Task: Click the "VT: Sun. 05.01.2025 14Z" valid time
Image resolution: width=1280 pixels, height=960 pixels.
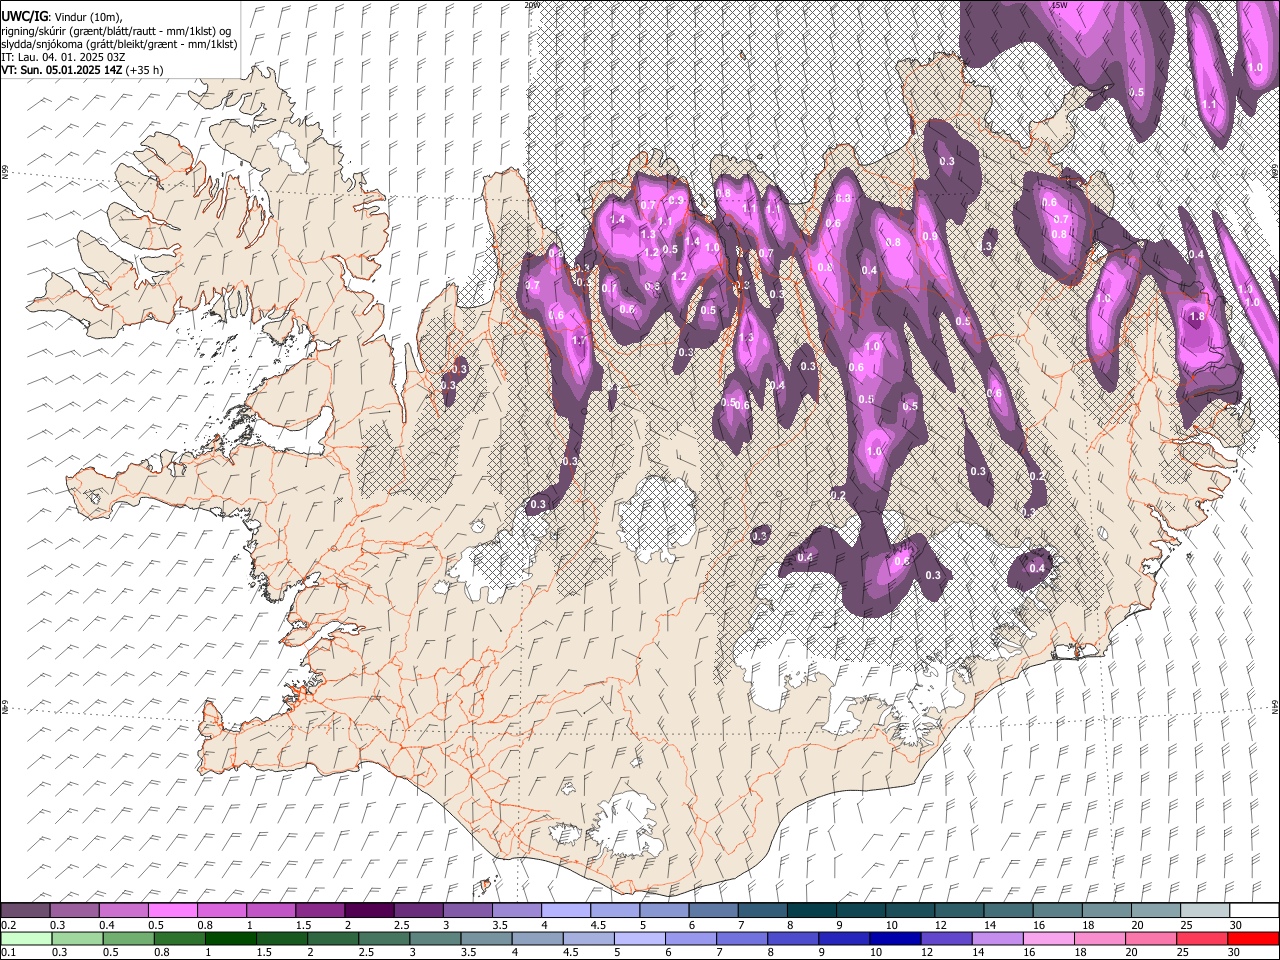Action: [62, 70]
